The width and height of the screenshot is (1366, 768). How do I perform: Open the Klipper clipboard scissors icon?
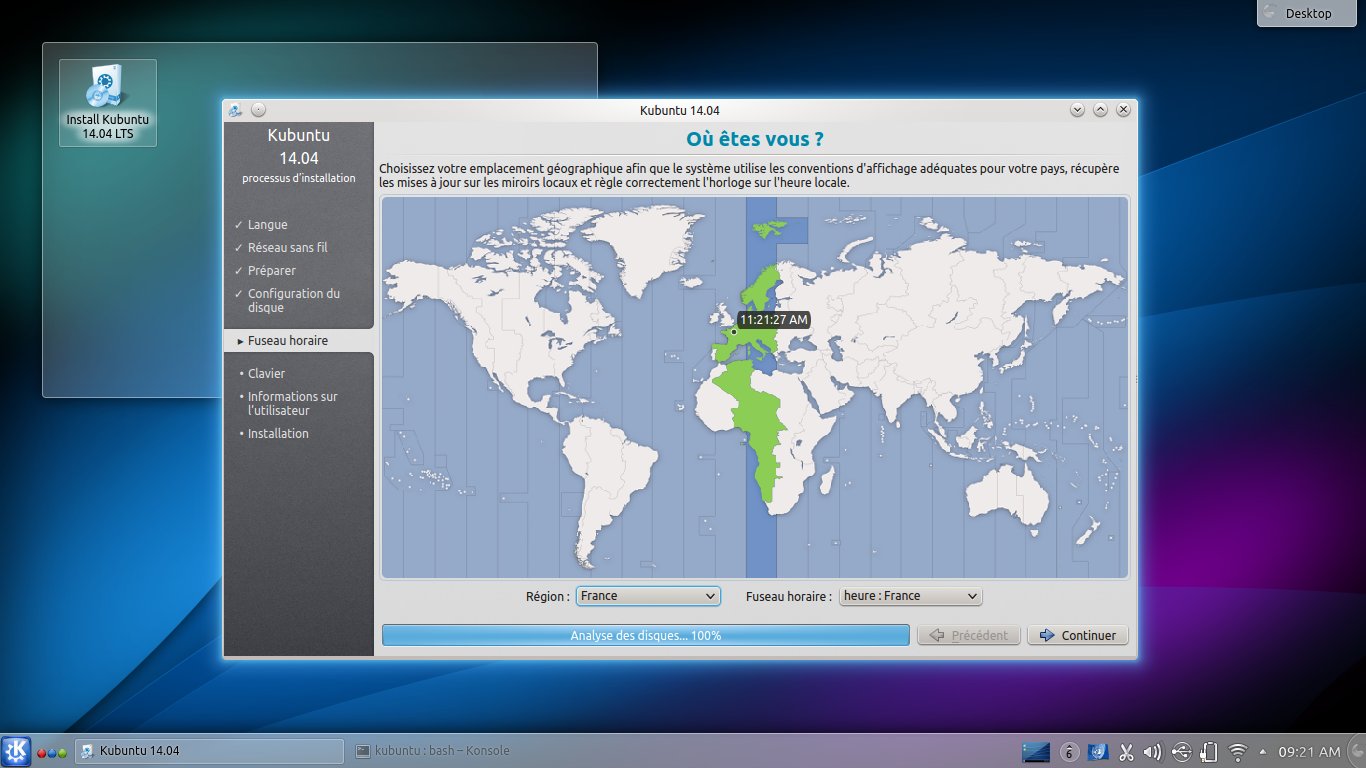point(1126,752)
